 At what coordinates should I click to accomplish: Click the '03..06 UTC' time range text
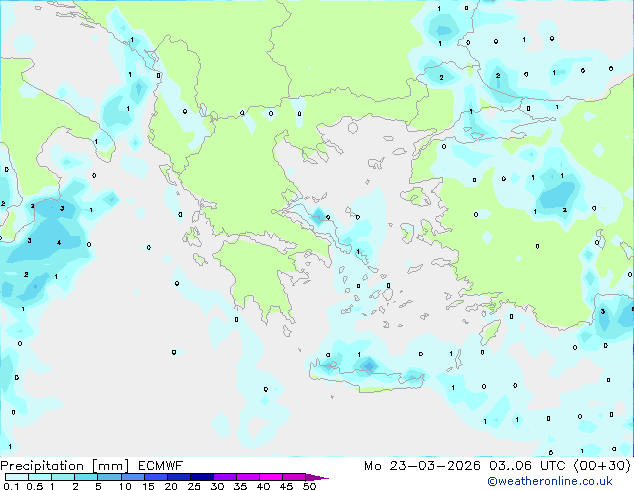(527, 466)
